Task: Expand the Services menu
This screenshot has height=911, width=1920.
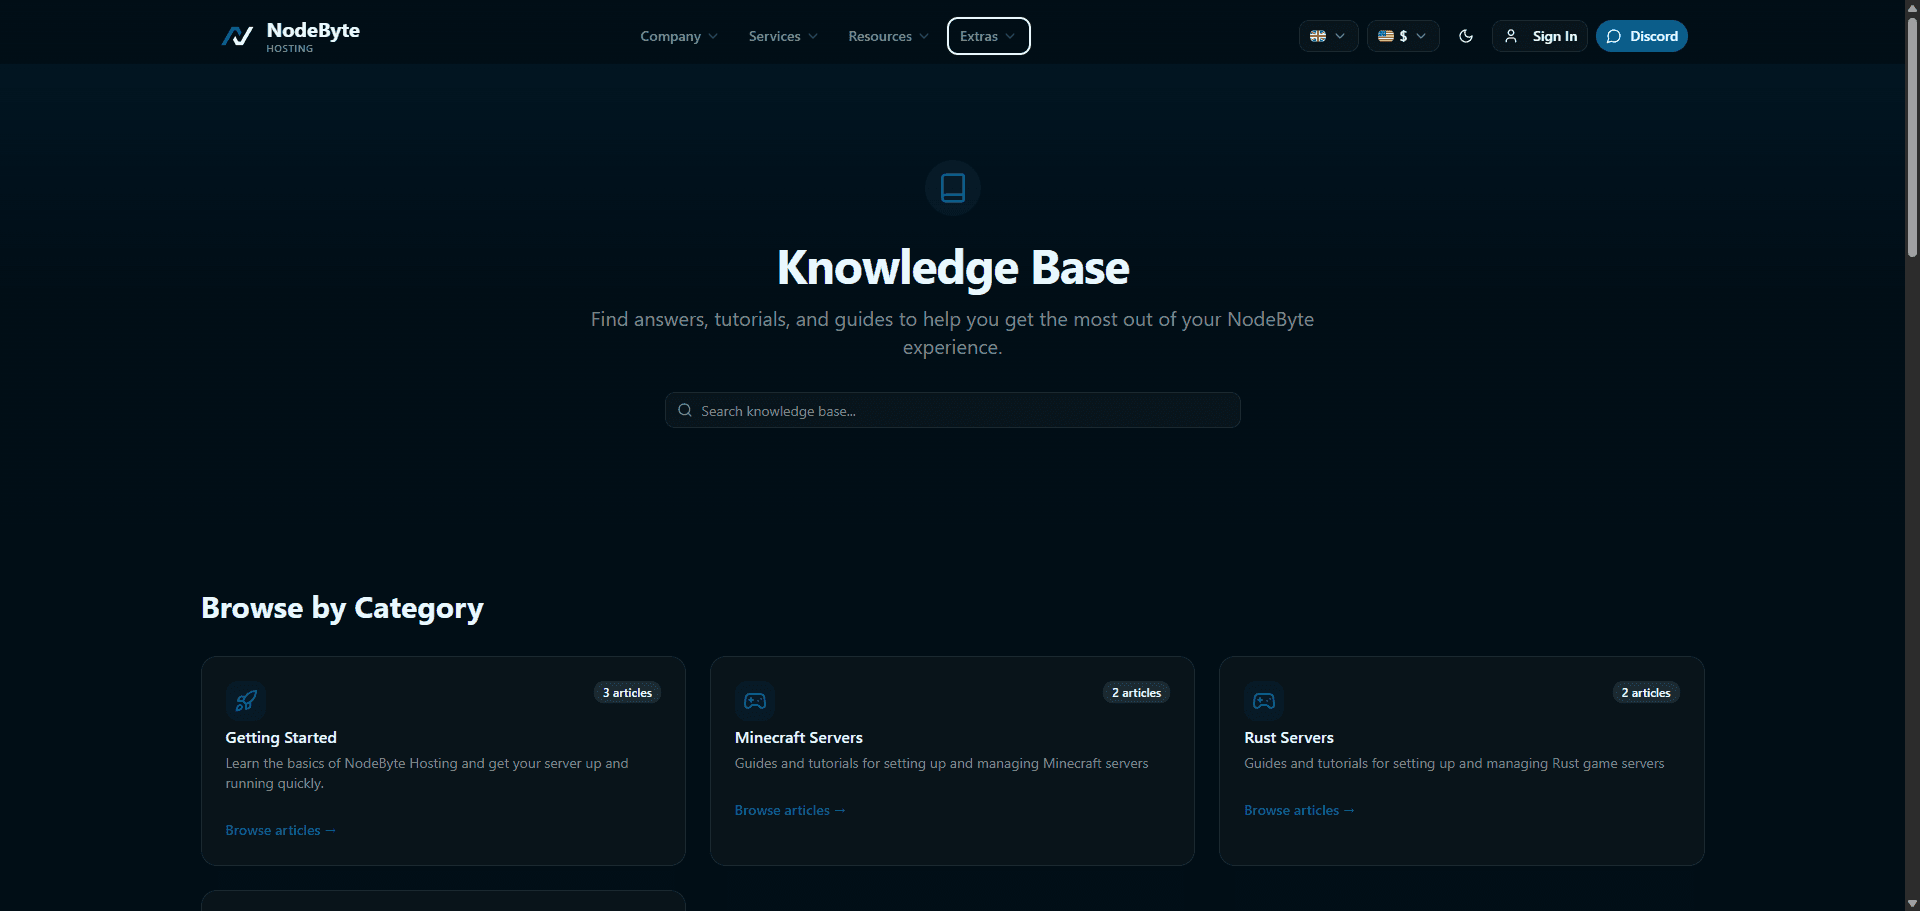Action: 783,36
